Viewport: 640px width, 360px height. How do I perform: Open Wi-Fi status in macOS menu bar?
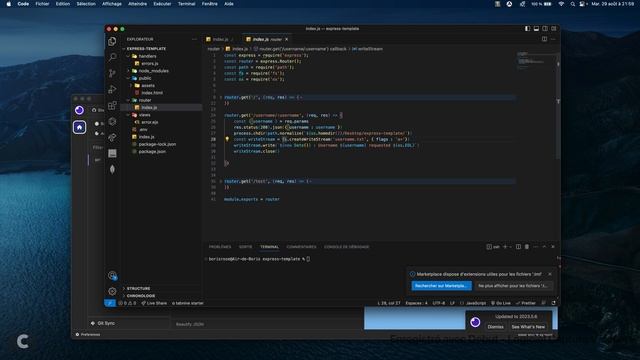click(561, 4)
